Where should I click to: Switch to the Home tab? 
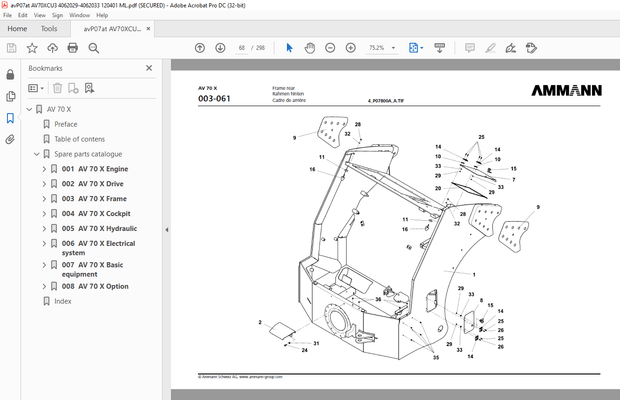[x=17, y=29]
